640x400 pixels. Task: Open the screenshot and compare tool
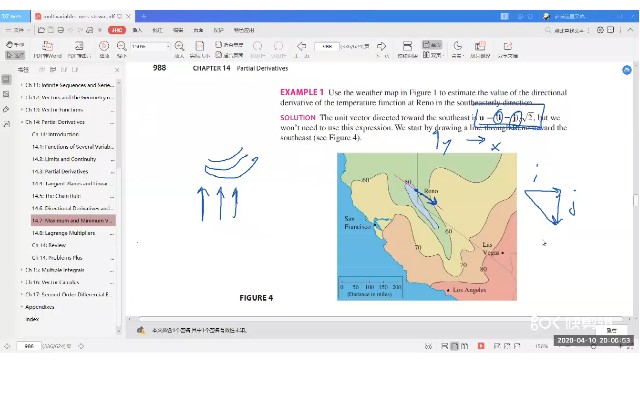480,50
